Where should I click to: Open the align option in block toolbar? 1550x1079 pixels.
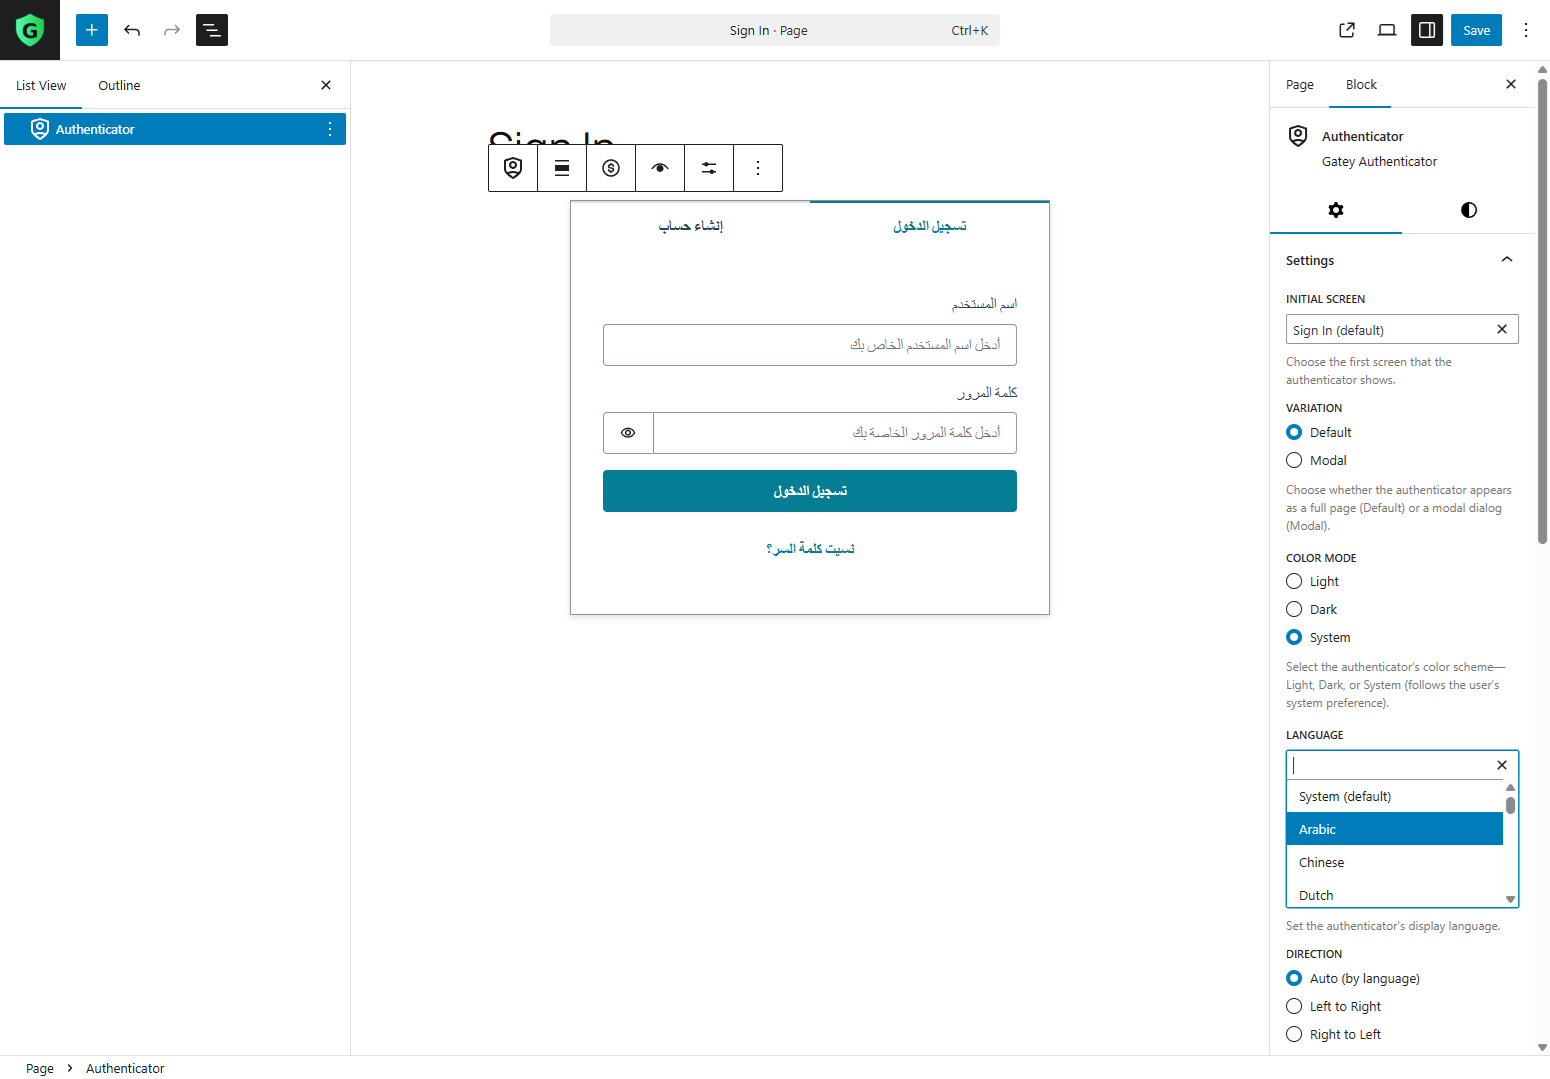[x=562, y=168]
